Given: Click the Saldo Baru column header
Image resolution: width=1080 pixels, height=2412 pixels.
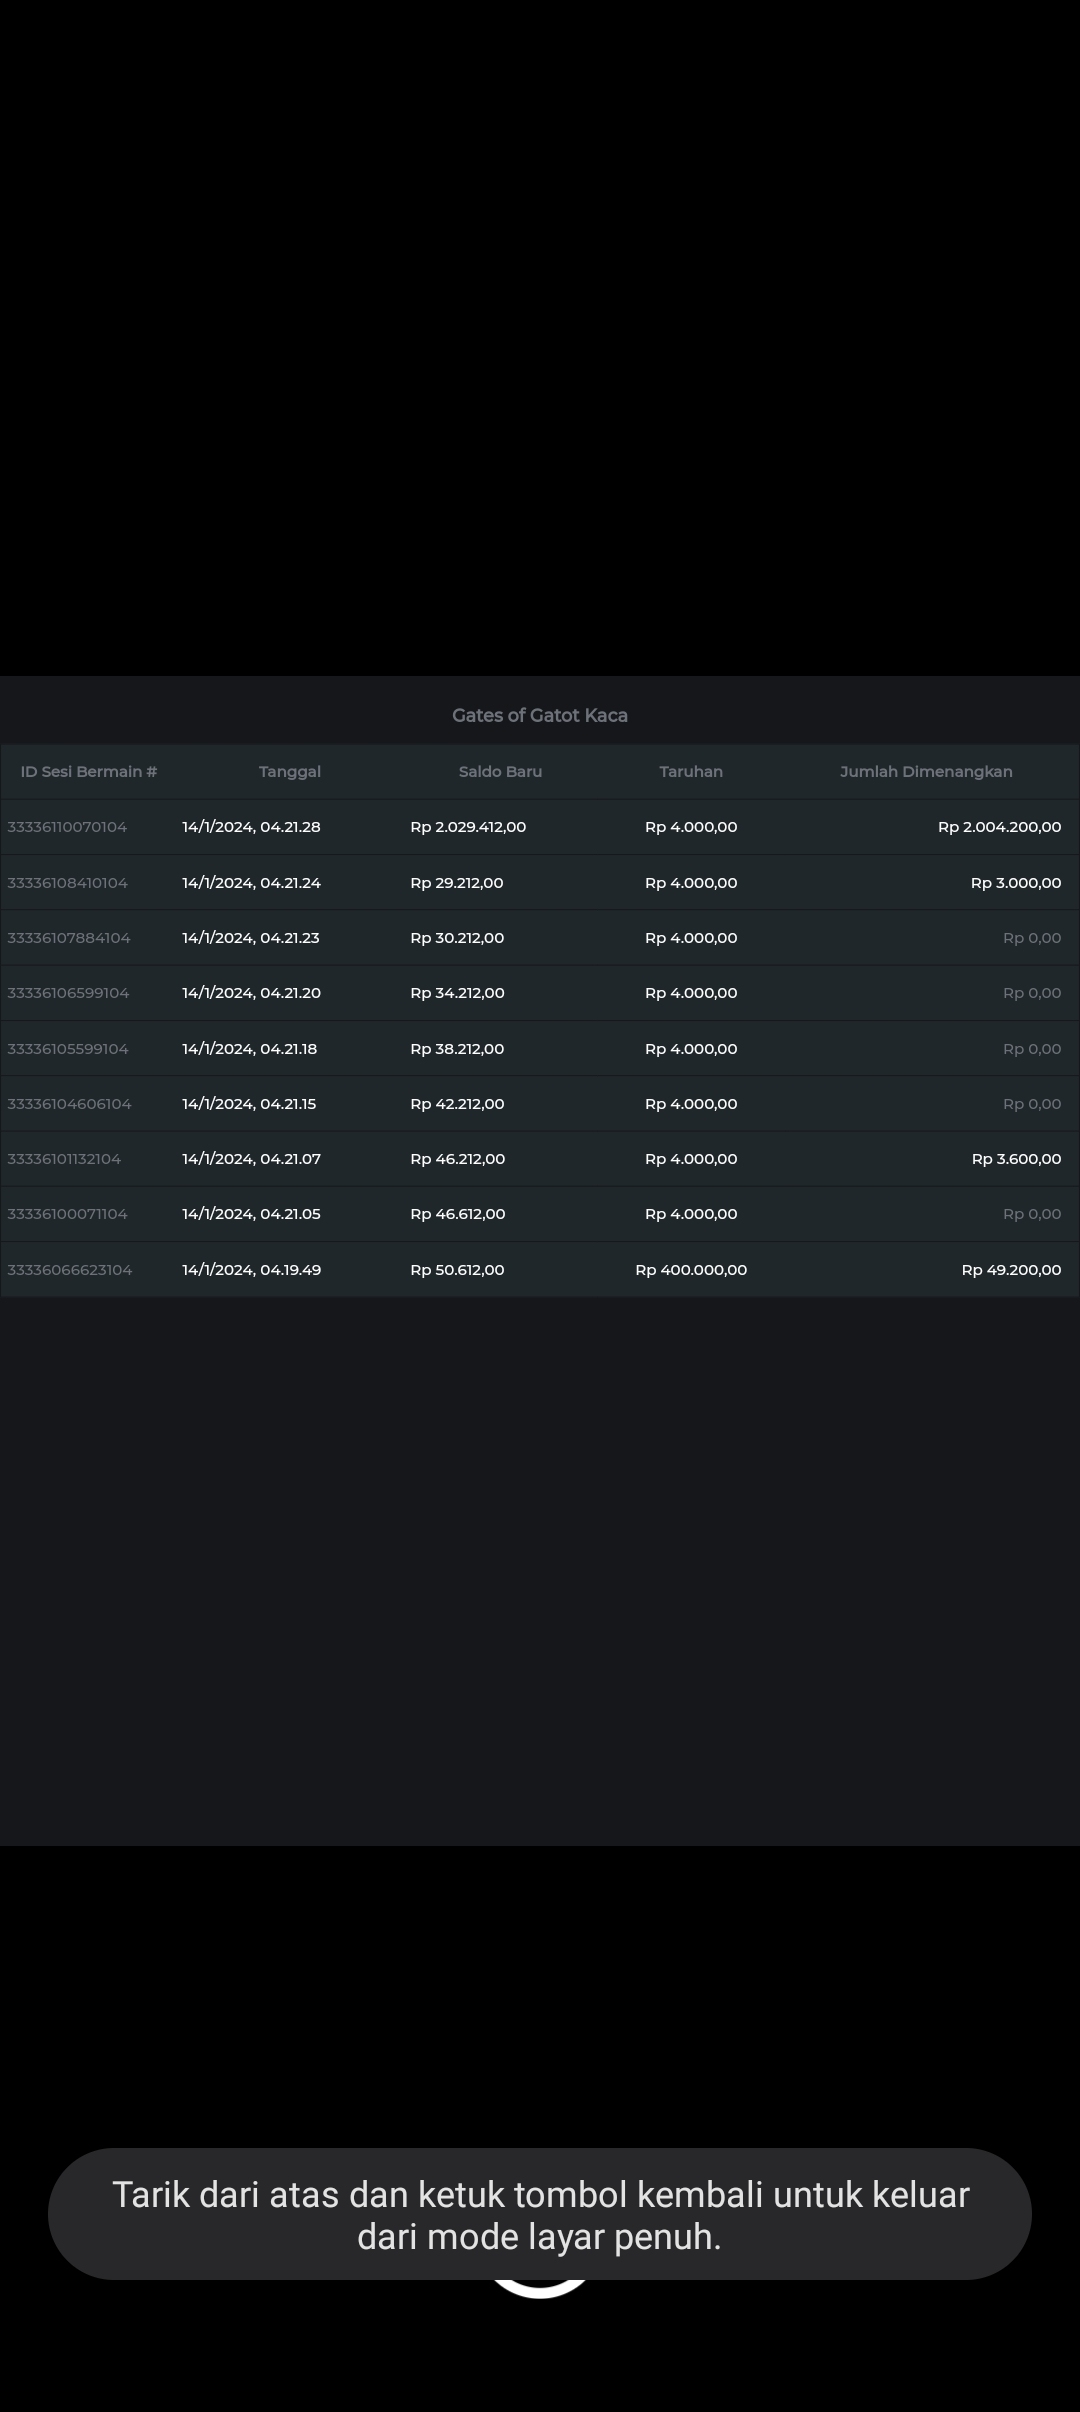Looking at the screenshot, I should pyautogui.click(x=500, y=772).
